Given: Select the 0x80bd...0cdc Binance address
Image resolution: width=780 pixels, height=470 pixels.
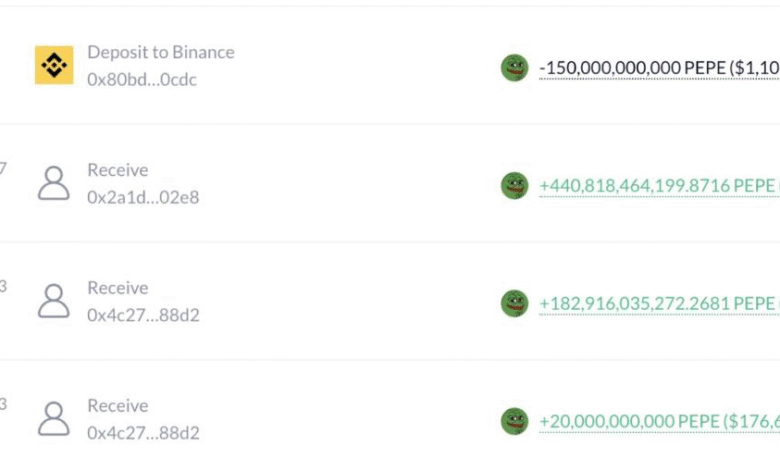Looking at the screenshot, I should click(142, 80).
